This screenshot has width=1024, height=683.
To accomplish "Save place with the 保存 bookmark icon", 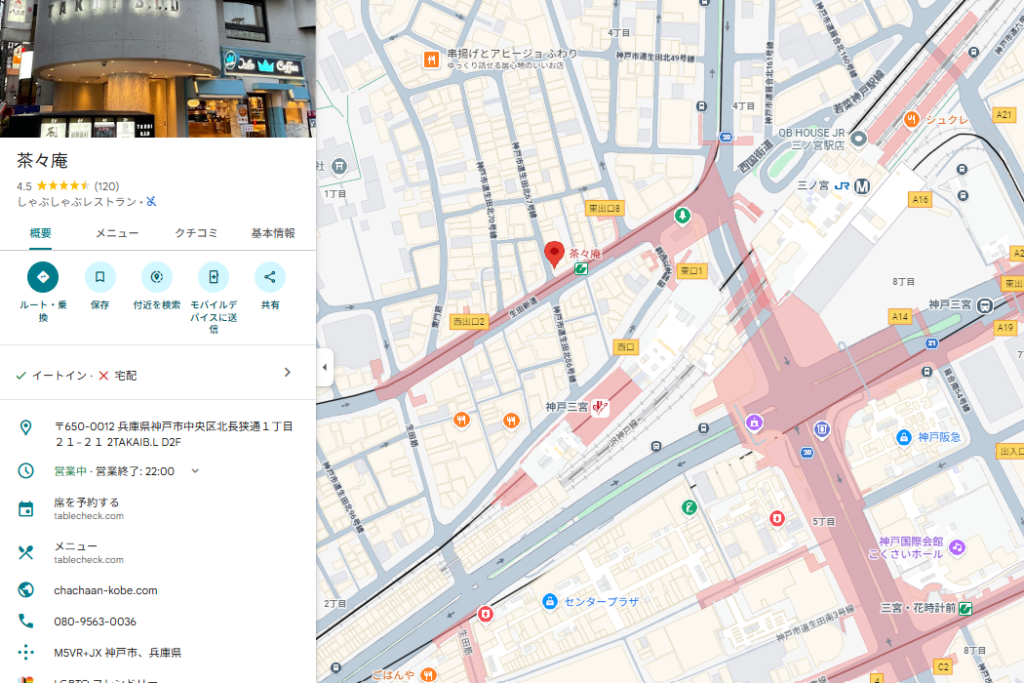I will coord(100,277).
